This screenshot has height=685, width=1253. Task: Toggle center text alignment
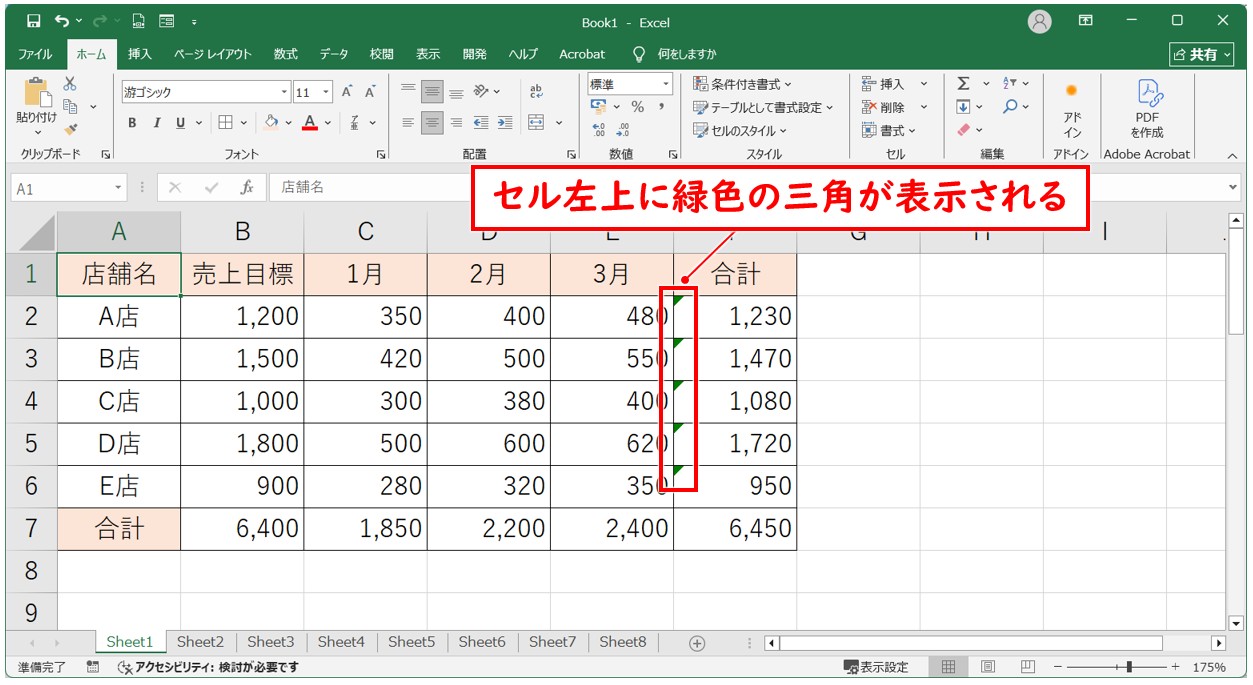[x=432, y=123]
